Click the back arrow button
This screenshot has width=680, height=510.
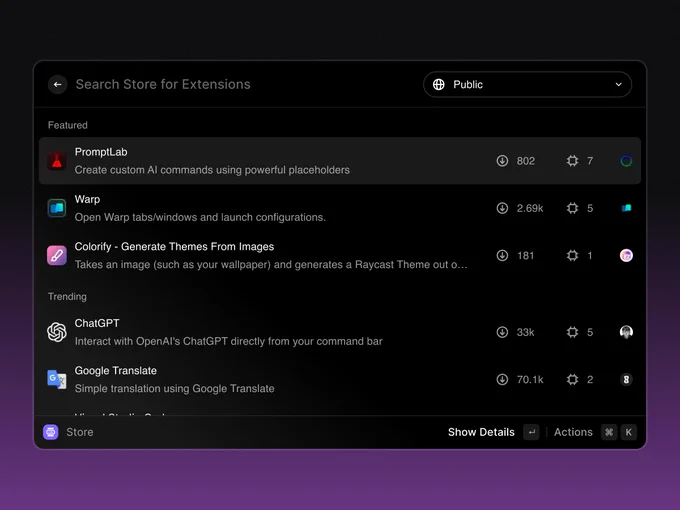[58, 85]
